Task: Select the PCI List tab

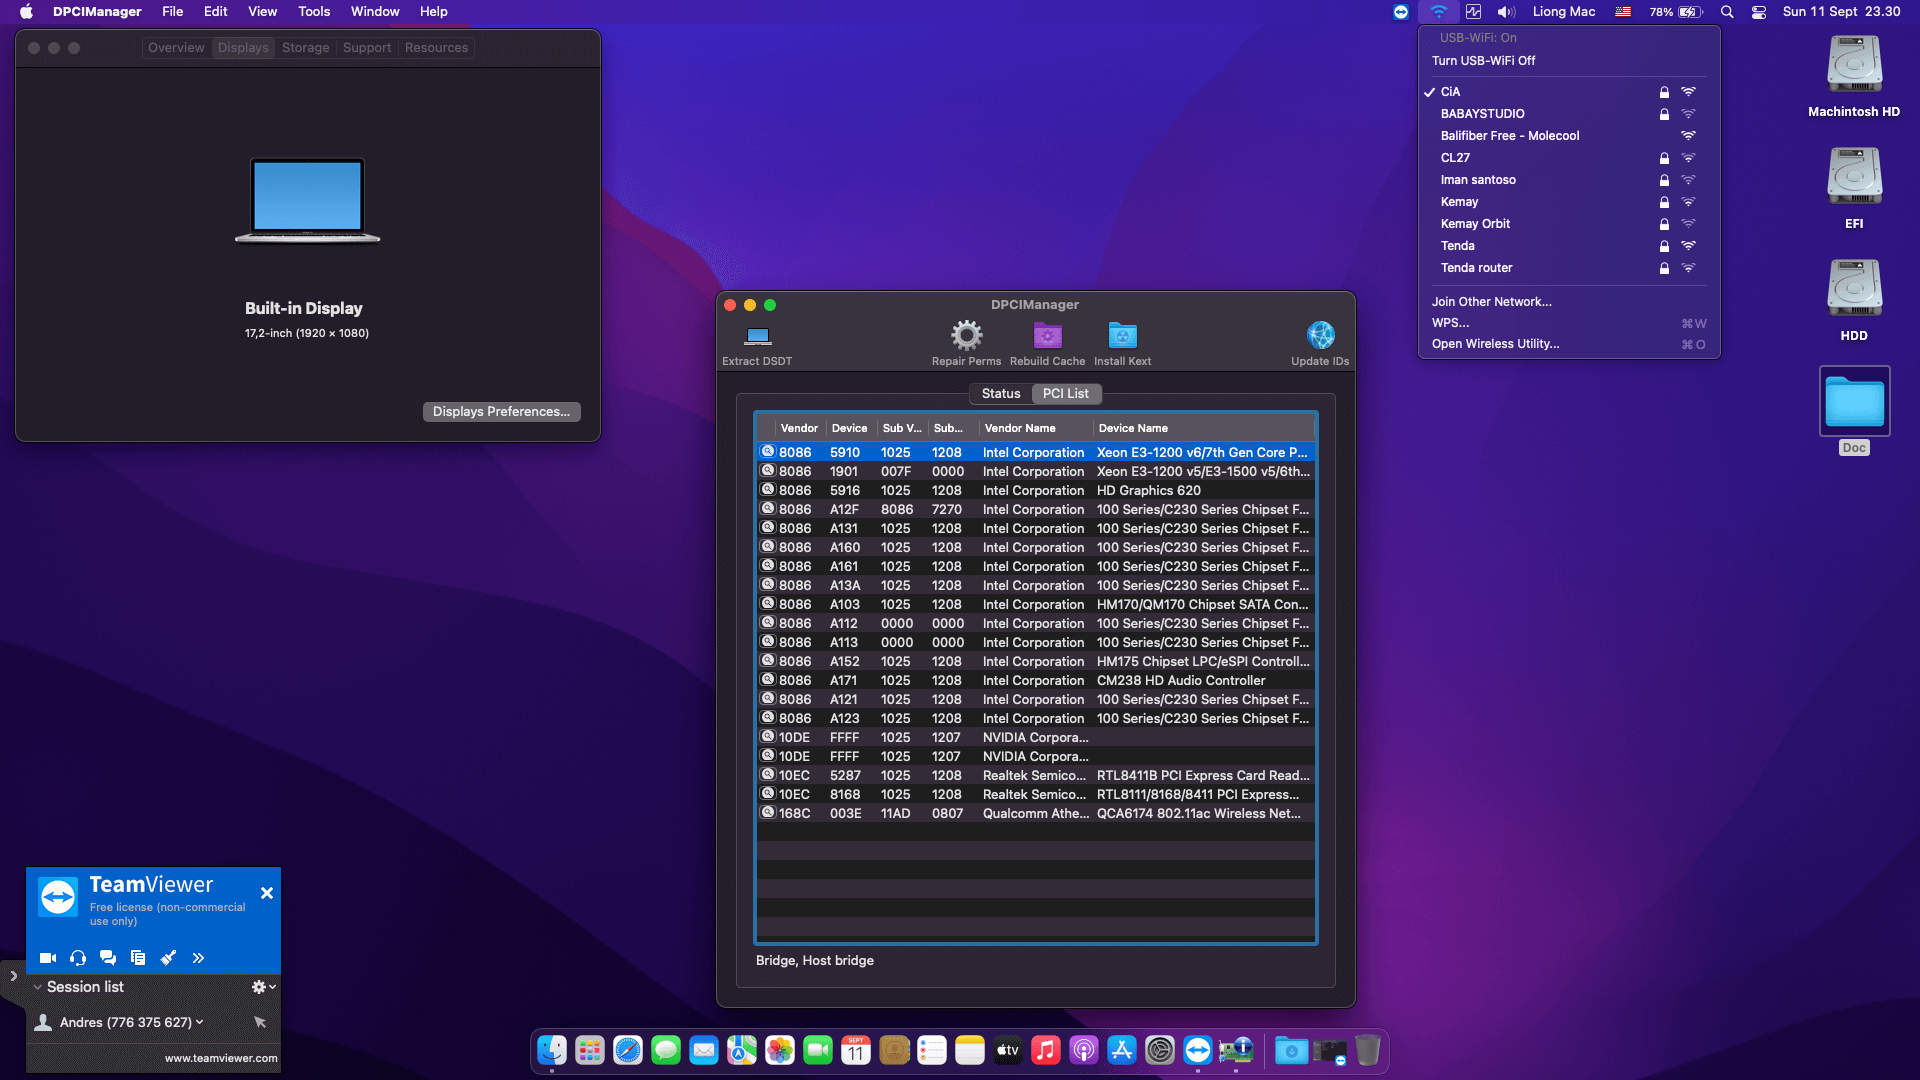Action: click(1066, 394)
